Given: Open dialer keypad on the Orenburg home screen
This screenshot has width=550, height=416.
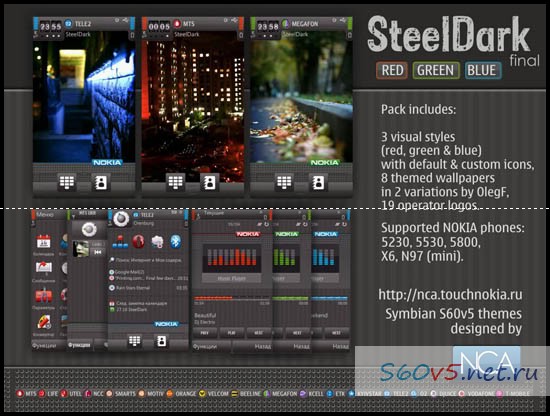Looking at the screenshot, I should [x=135, y=341].
